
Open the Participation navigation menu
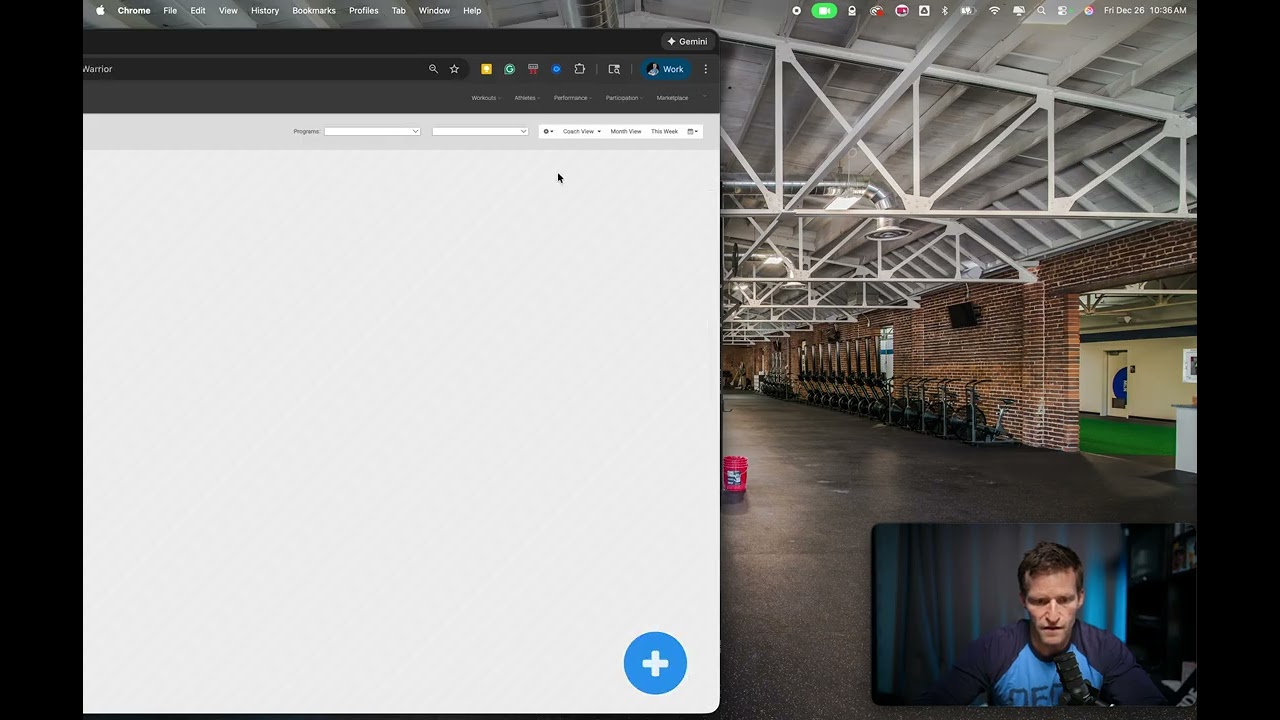pyautogui.click(x=623, y=98)
